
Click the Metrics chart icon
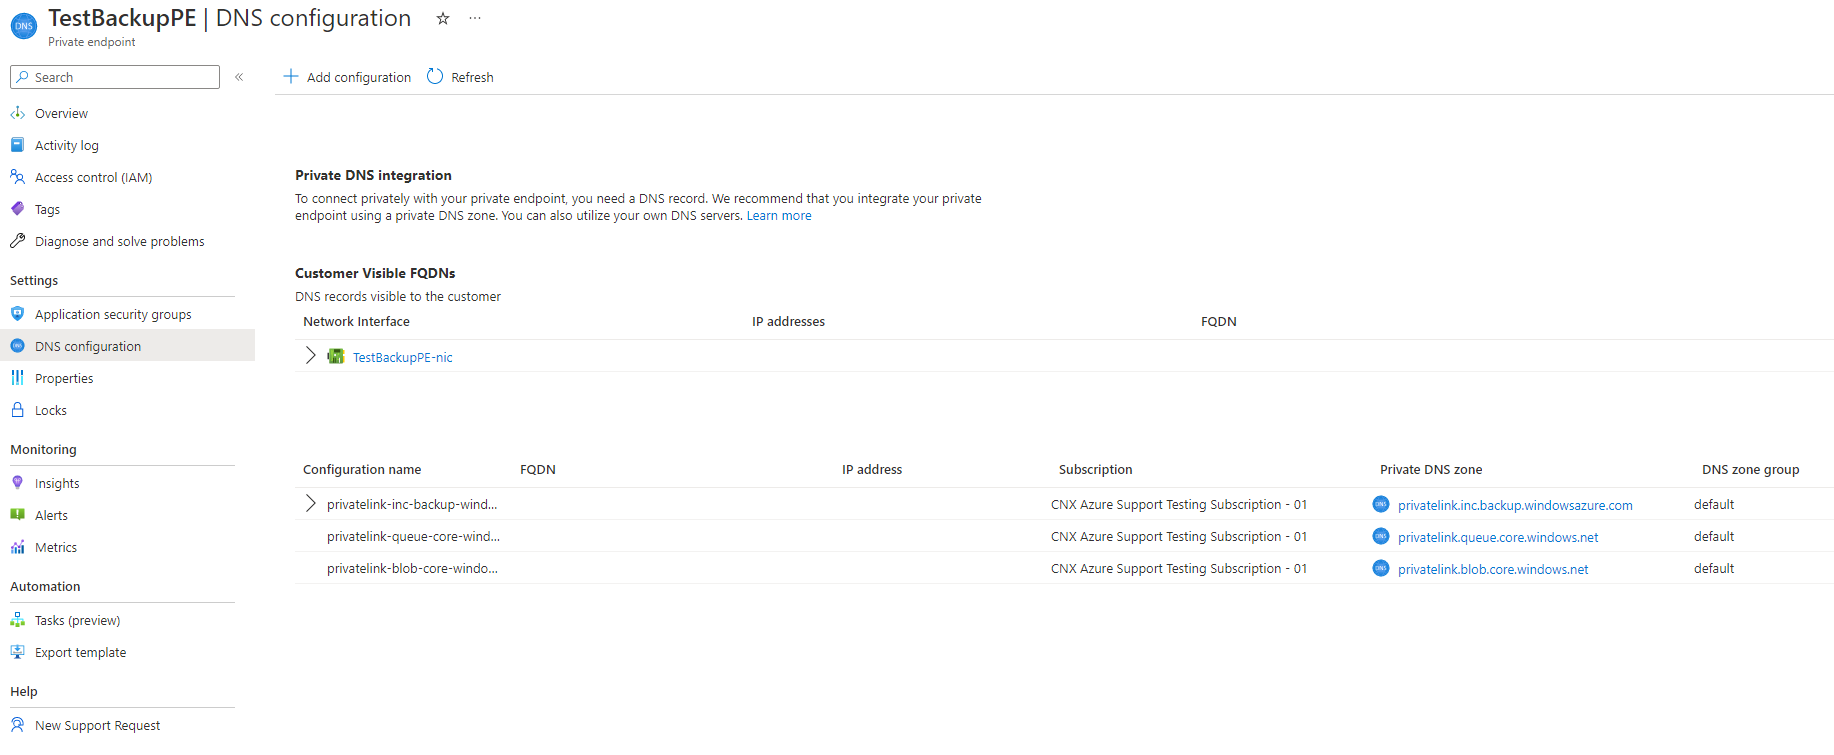coord(18,547)
